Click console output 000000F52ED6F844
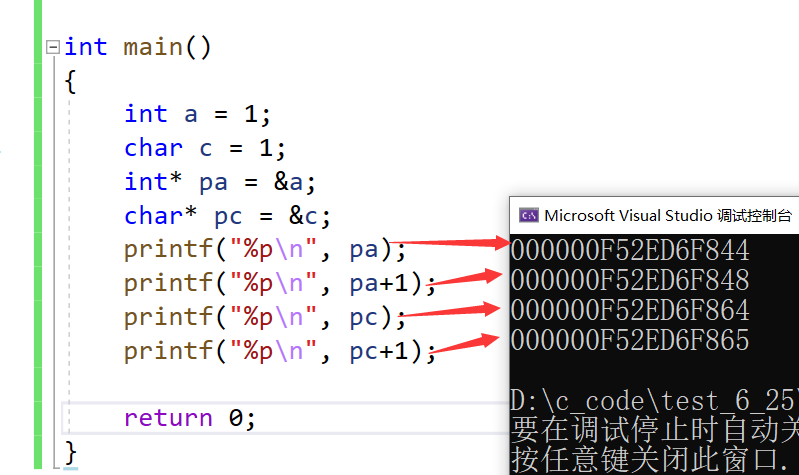This screenshot has height=475, width=799. pos(630,250)
